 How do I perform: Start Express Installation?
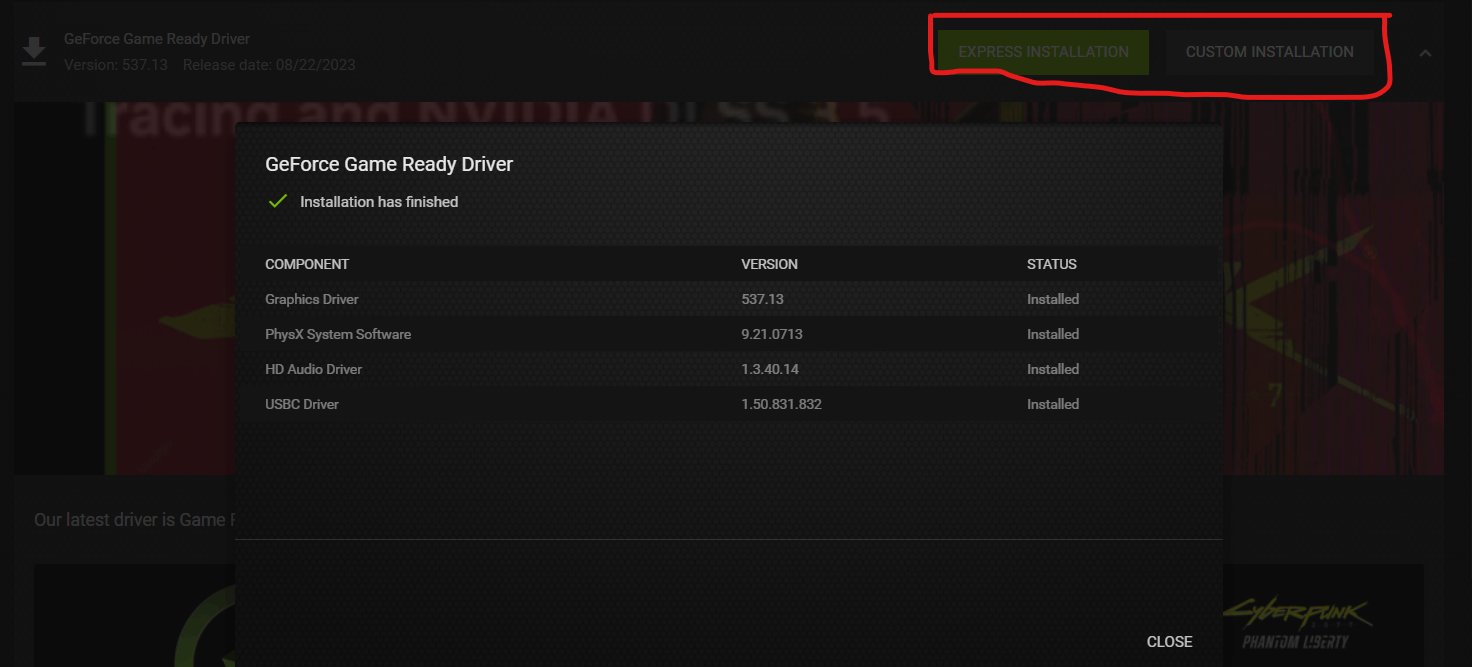click(x=1043, y=52)
